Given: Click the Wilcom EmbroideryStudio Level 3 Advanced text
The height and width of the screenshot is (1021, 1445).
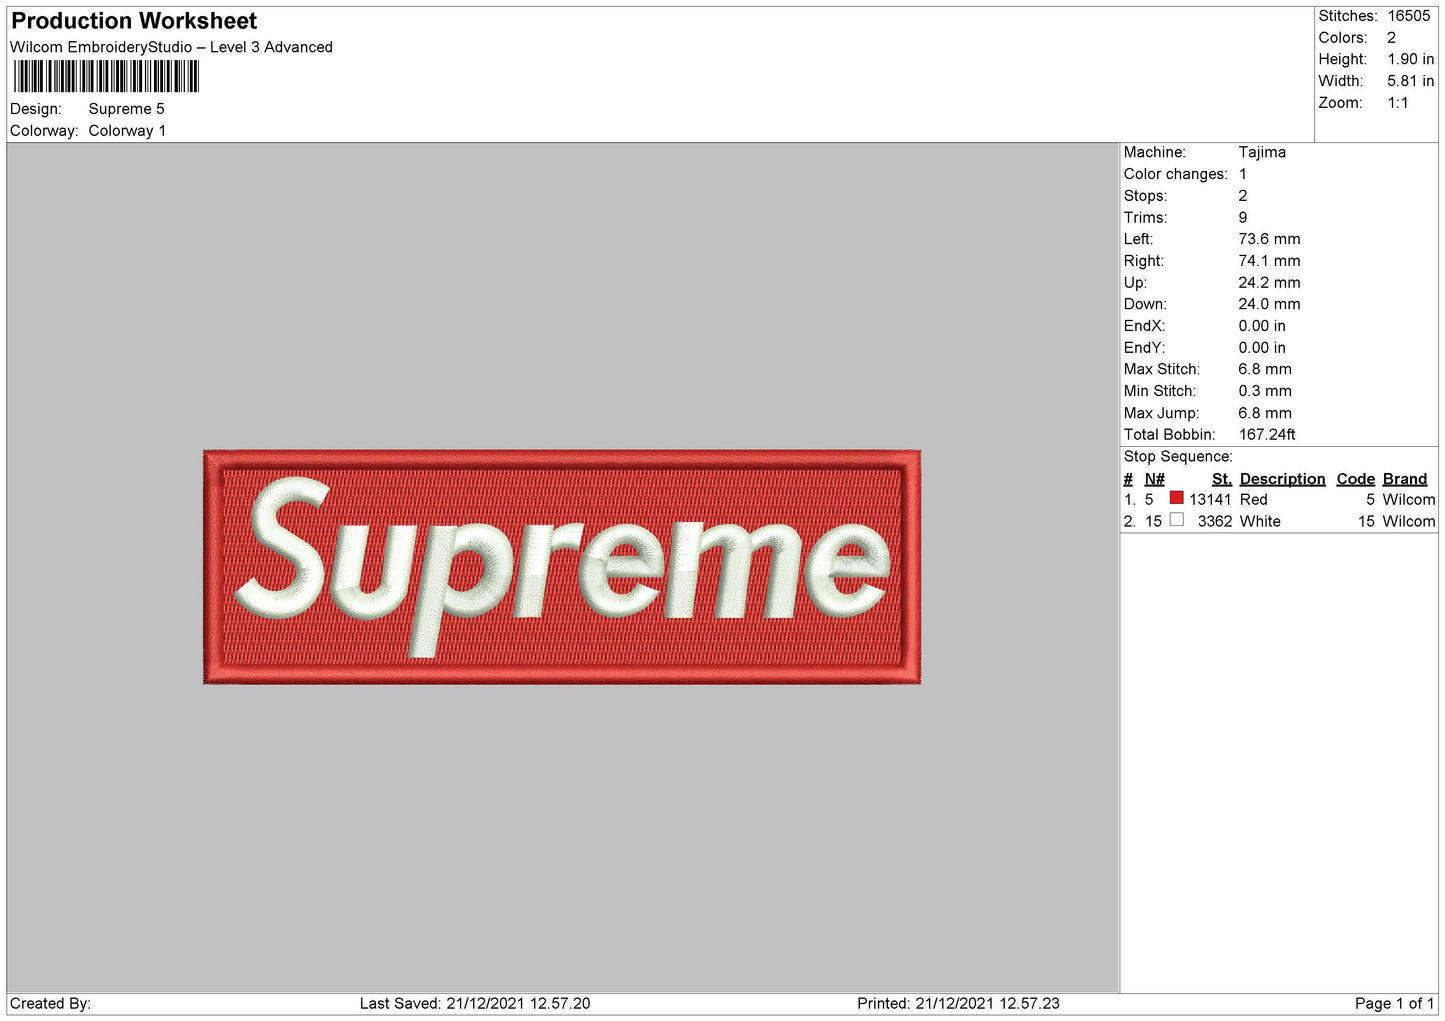Looking at the screenshot, I should 171,47.
